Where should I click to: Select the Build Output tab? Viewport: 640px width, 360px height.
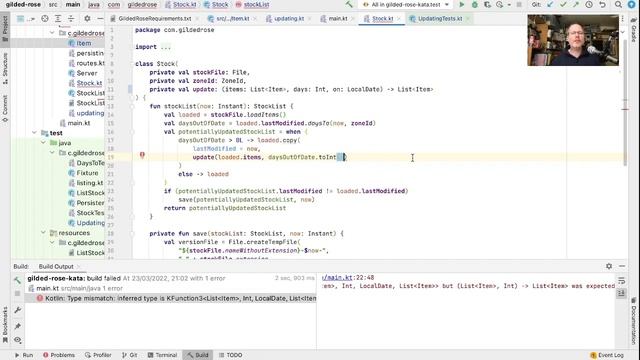click(x=56, y=267)
